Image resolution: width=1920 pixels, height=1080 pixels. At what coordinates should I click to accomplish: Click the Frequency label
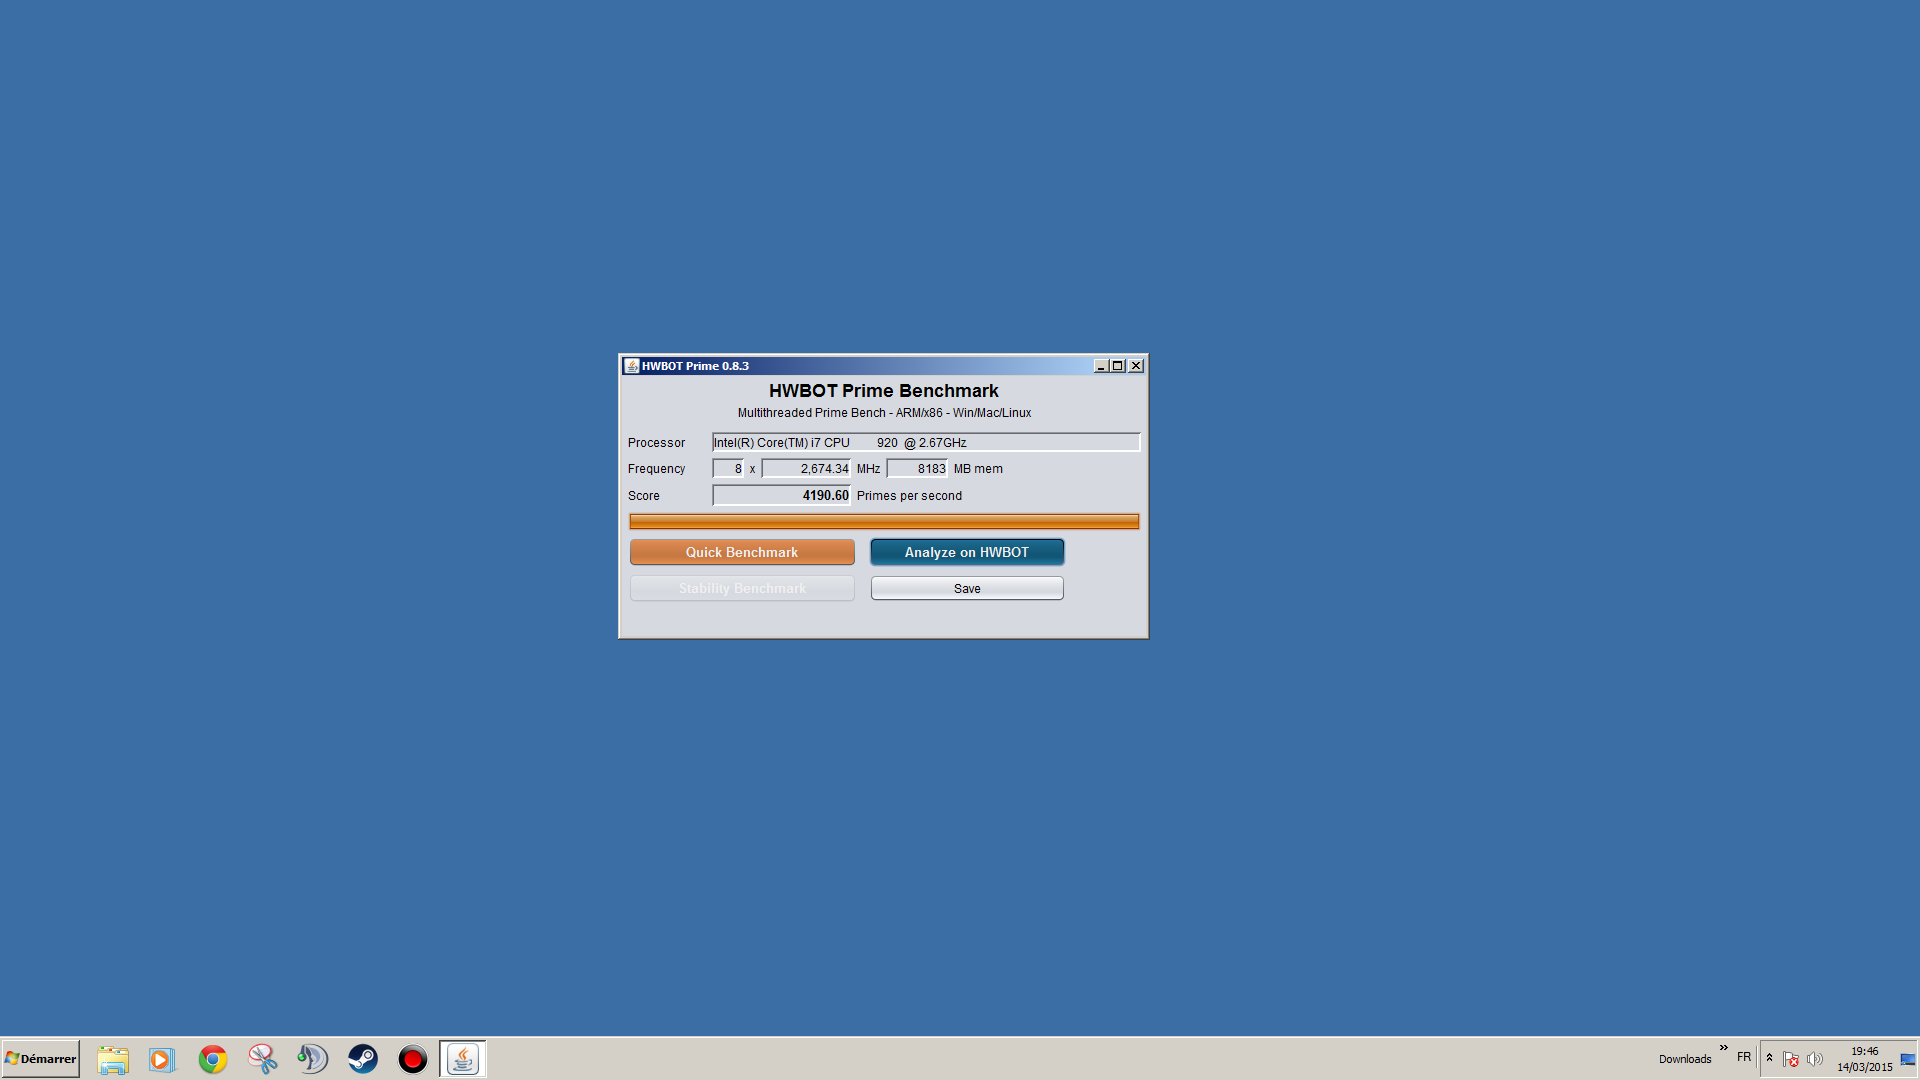coord(656,469)
